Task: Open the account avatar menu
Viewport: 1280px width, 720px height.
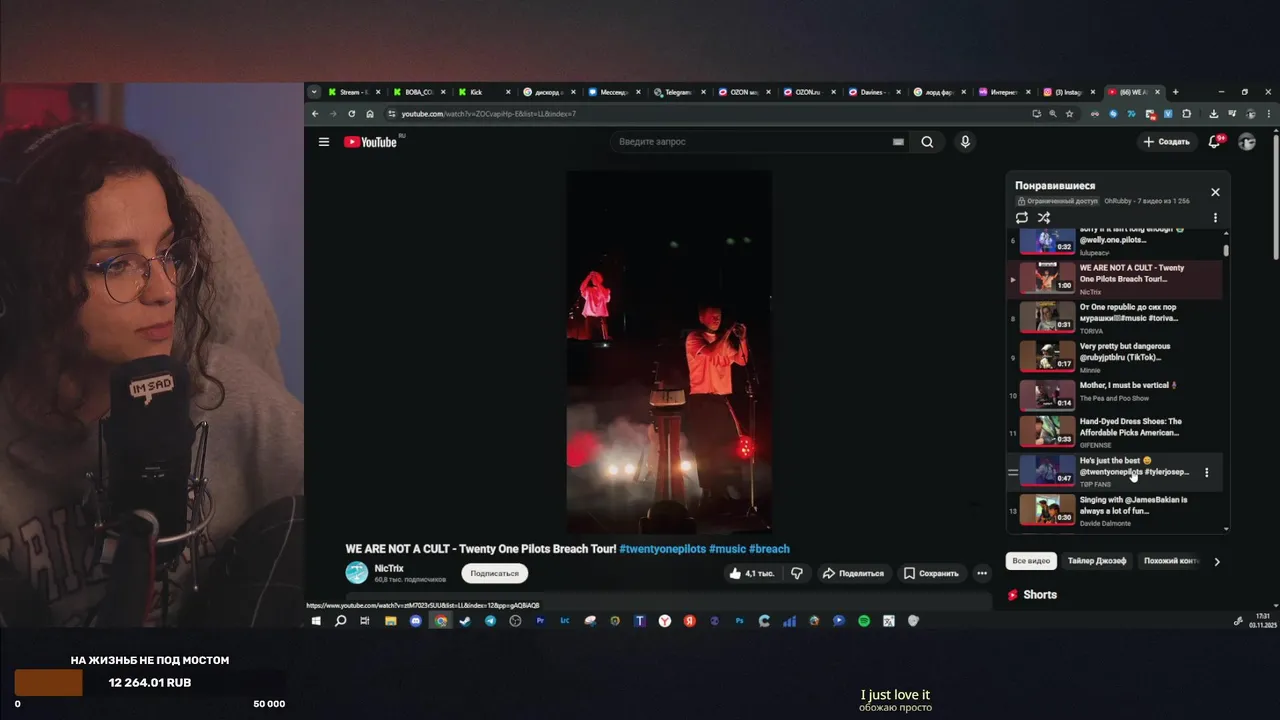Action: 1247,142
